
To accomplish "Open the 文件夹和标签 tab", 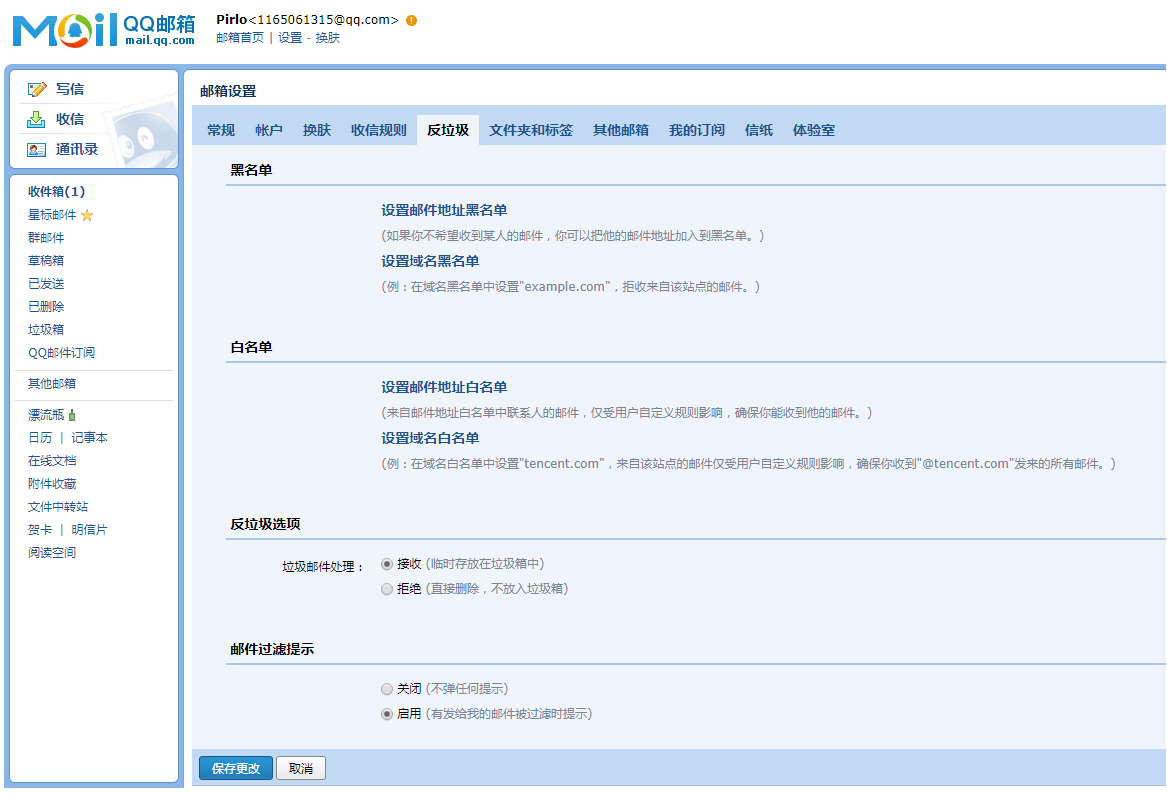I will click(530, 130).
